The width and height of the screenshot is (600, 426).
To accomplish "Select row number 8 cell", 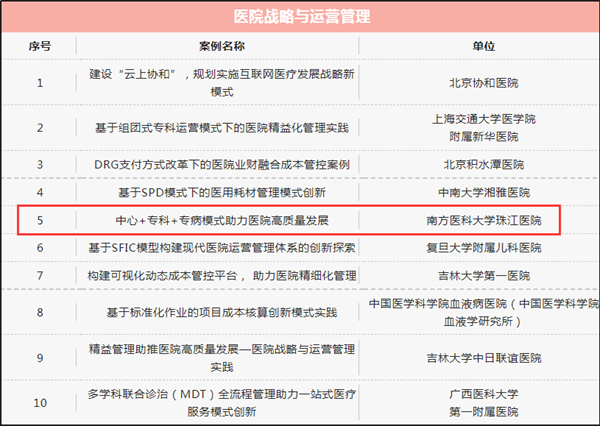I will (40, 312).
